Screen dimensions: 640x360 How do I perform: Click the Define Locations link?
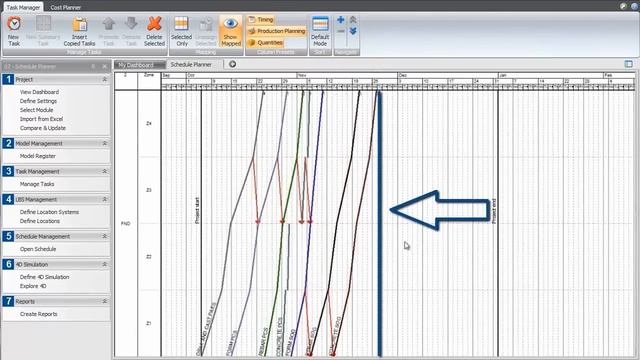40,221
